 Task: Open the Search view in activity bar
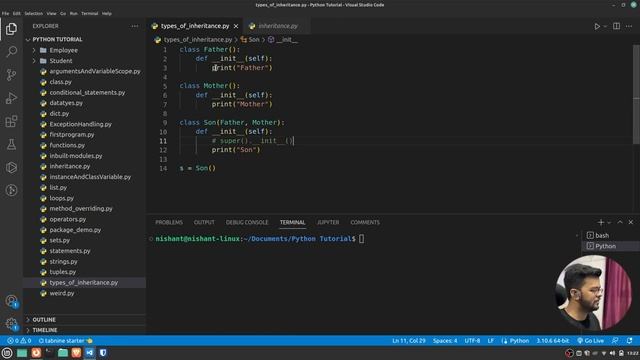coord(11,52)
